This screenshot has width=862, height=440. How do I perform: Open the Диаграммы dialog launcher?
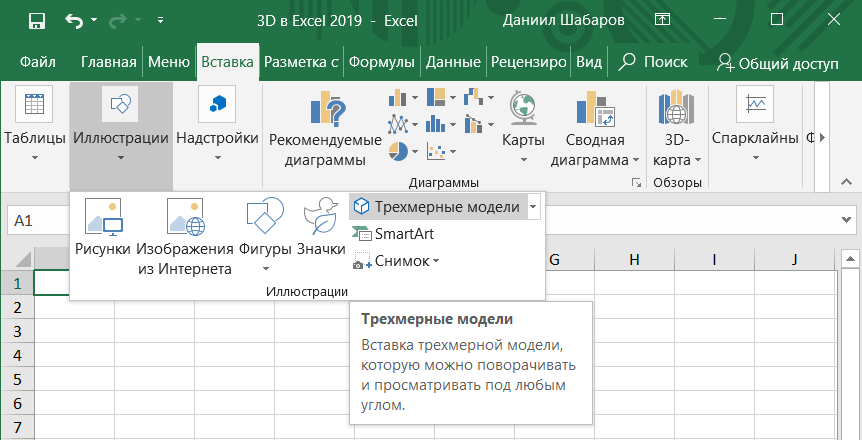point(636,183)
